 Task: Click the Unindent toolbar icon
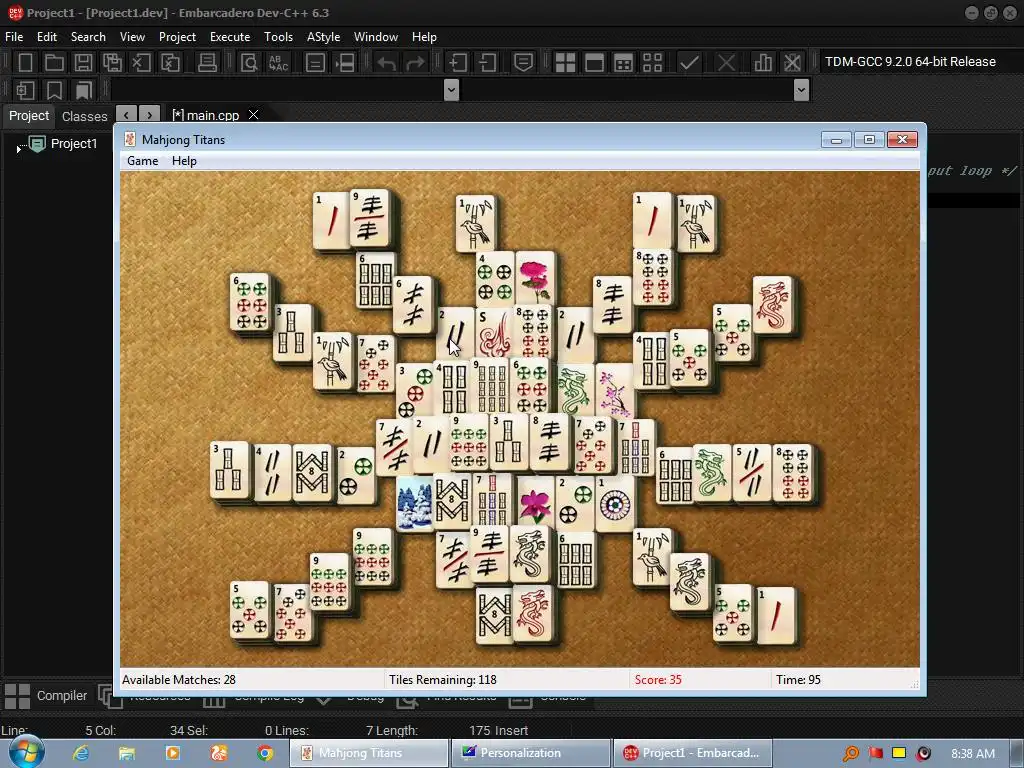point(487,63)
